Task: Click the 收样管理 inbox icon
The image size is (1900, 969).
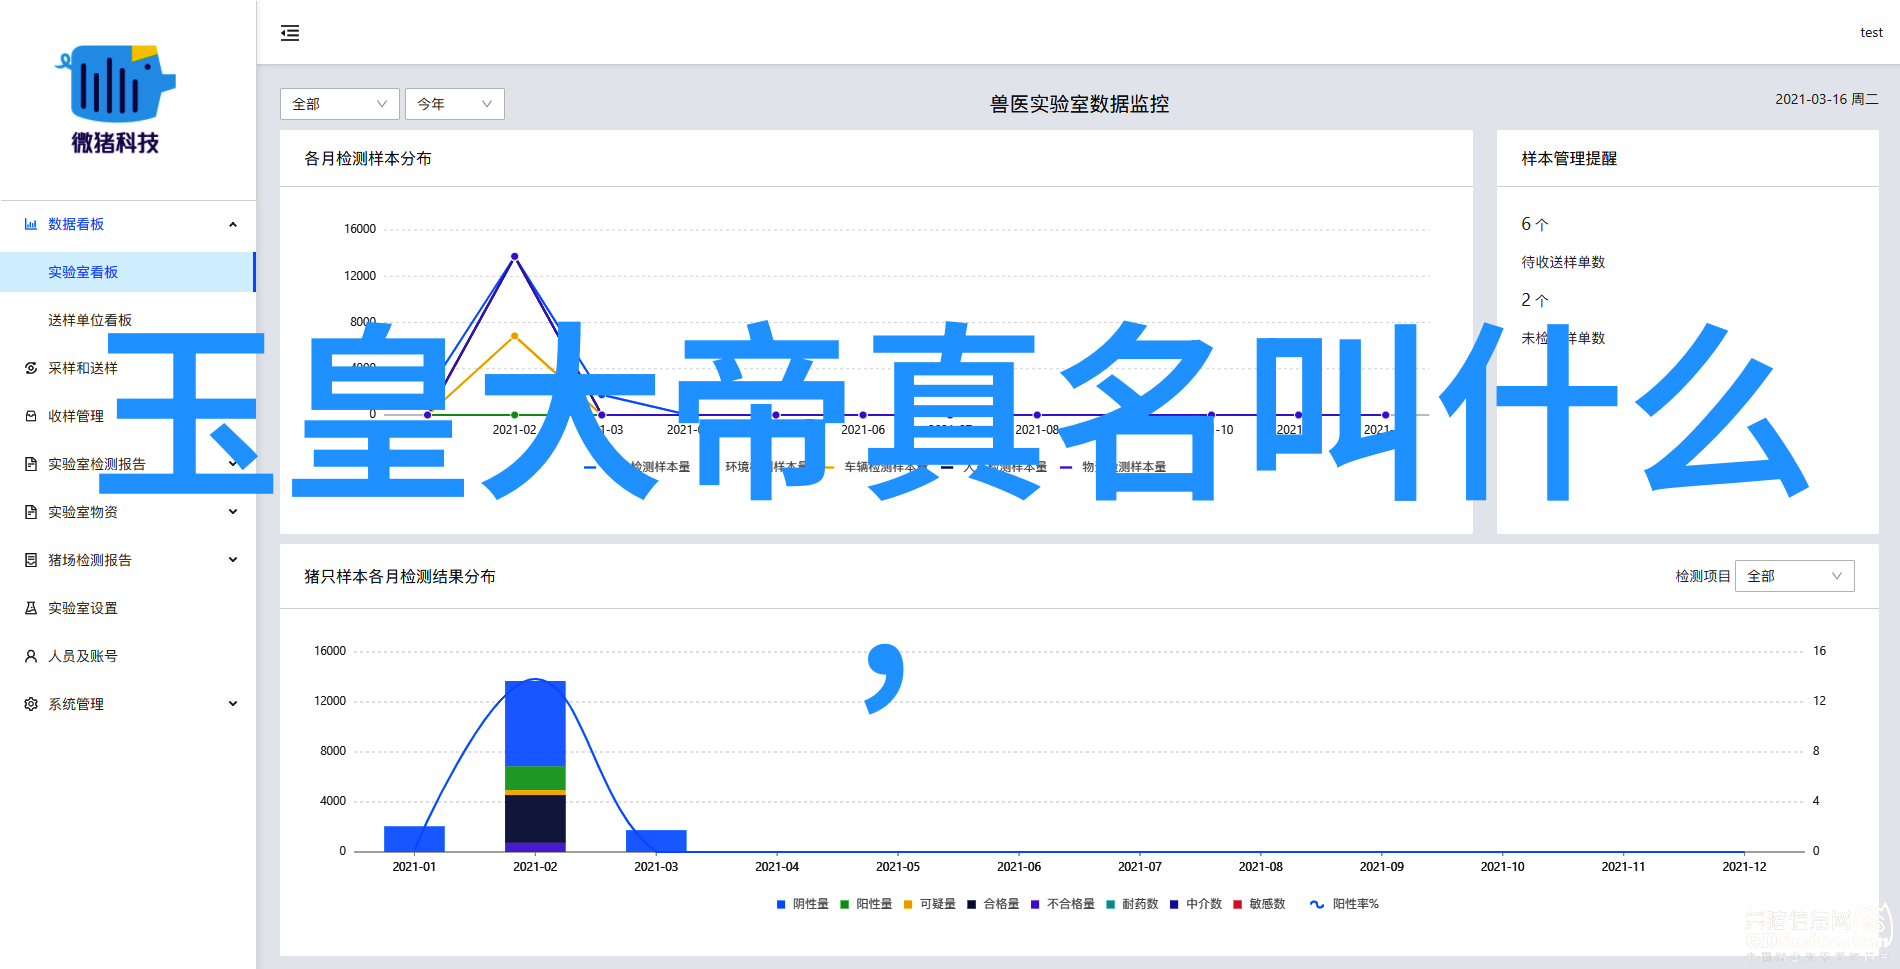Action: pos(31,416)
